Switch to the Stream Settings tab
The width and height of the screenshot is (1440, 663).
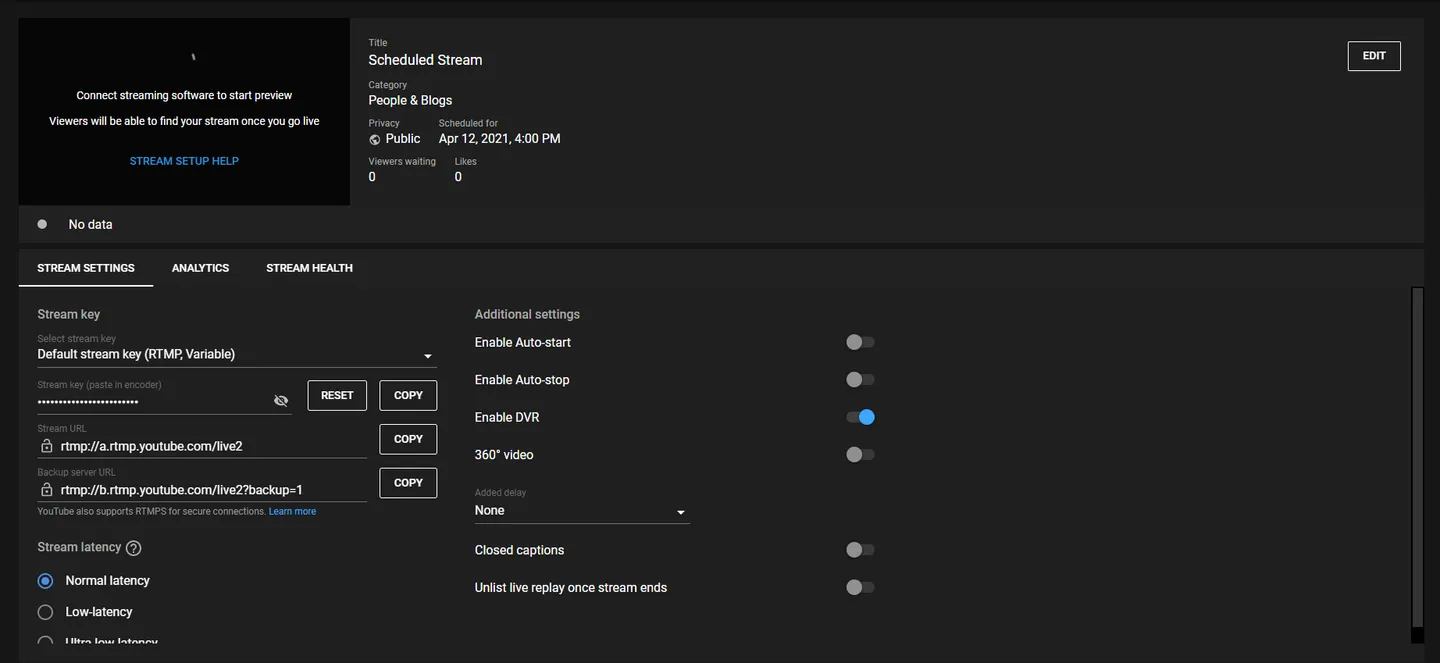[x=86, y=268]
